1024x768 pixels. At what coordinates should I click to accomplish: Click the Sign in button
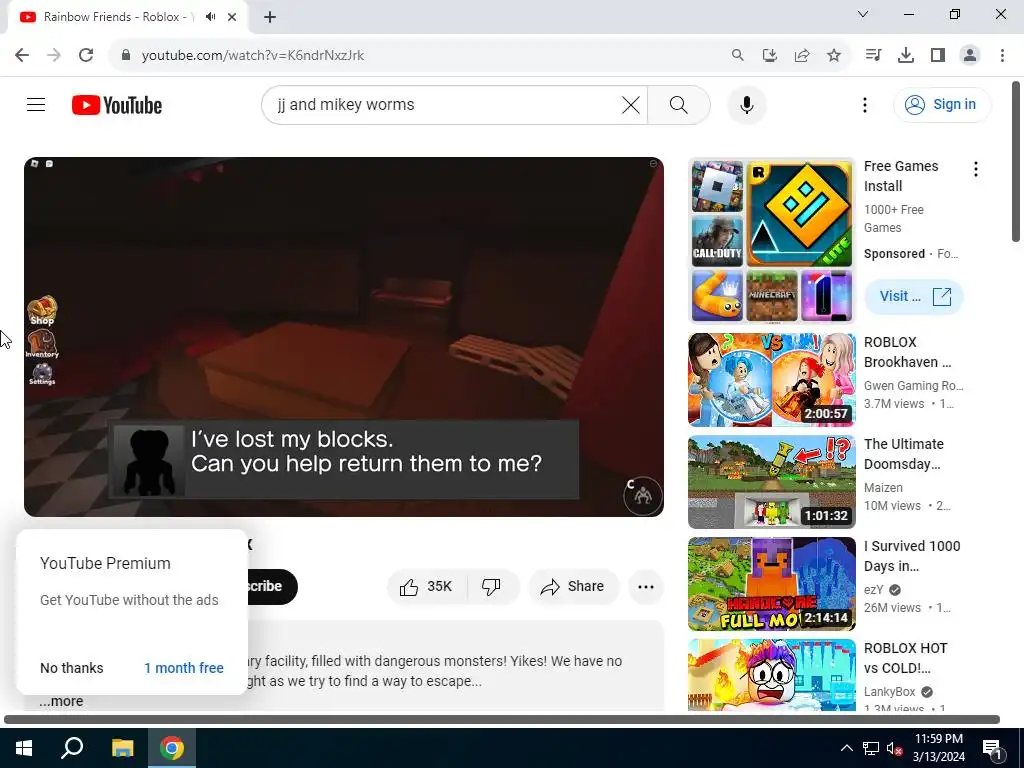point(942,104)
